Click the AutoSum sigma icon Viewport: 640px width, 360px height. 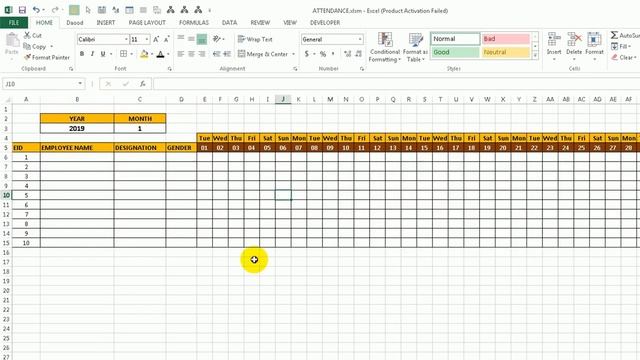click(614, 36)
